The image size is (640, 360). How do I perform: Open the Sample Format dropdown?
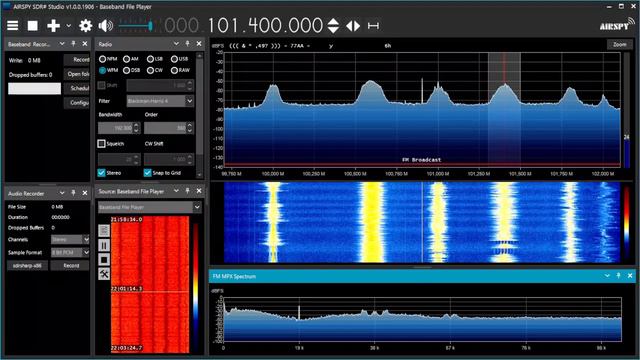(70, 253)
